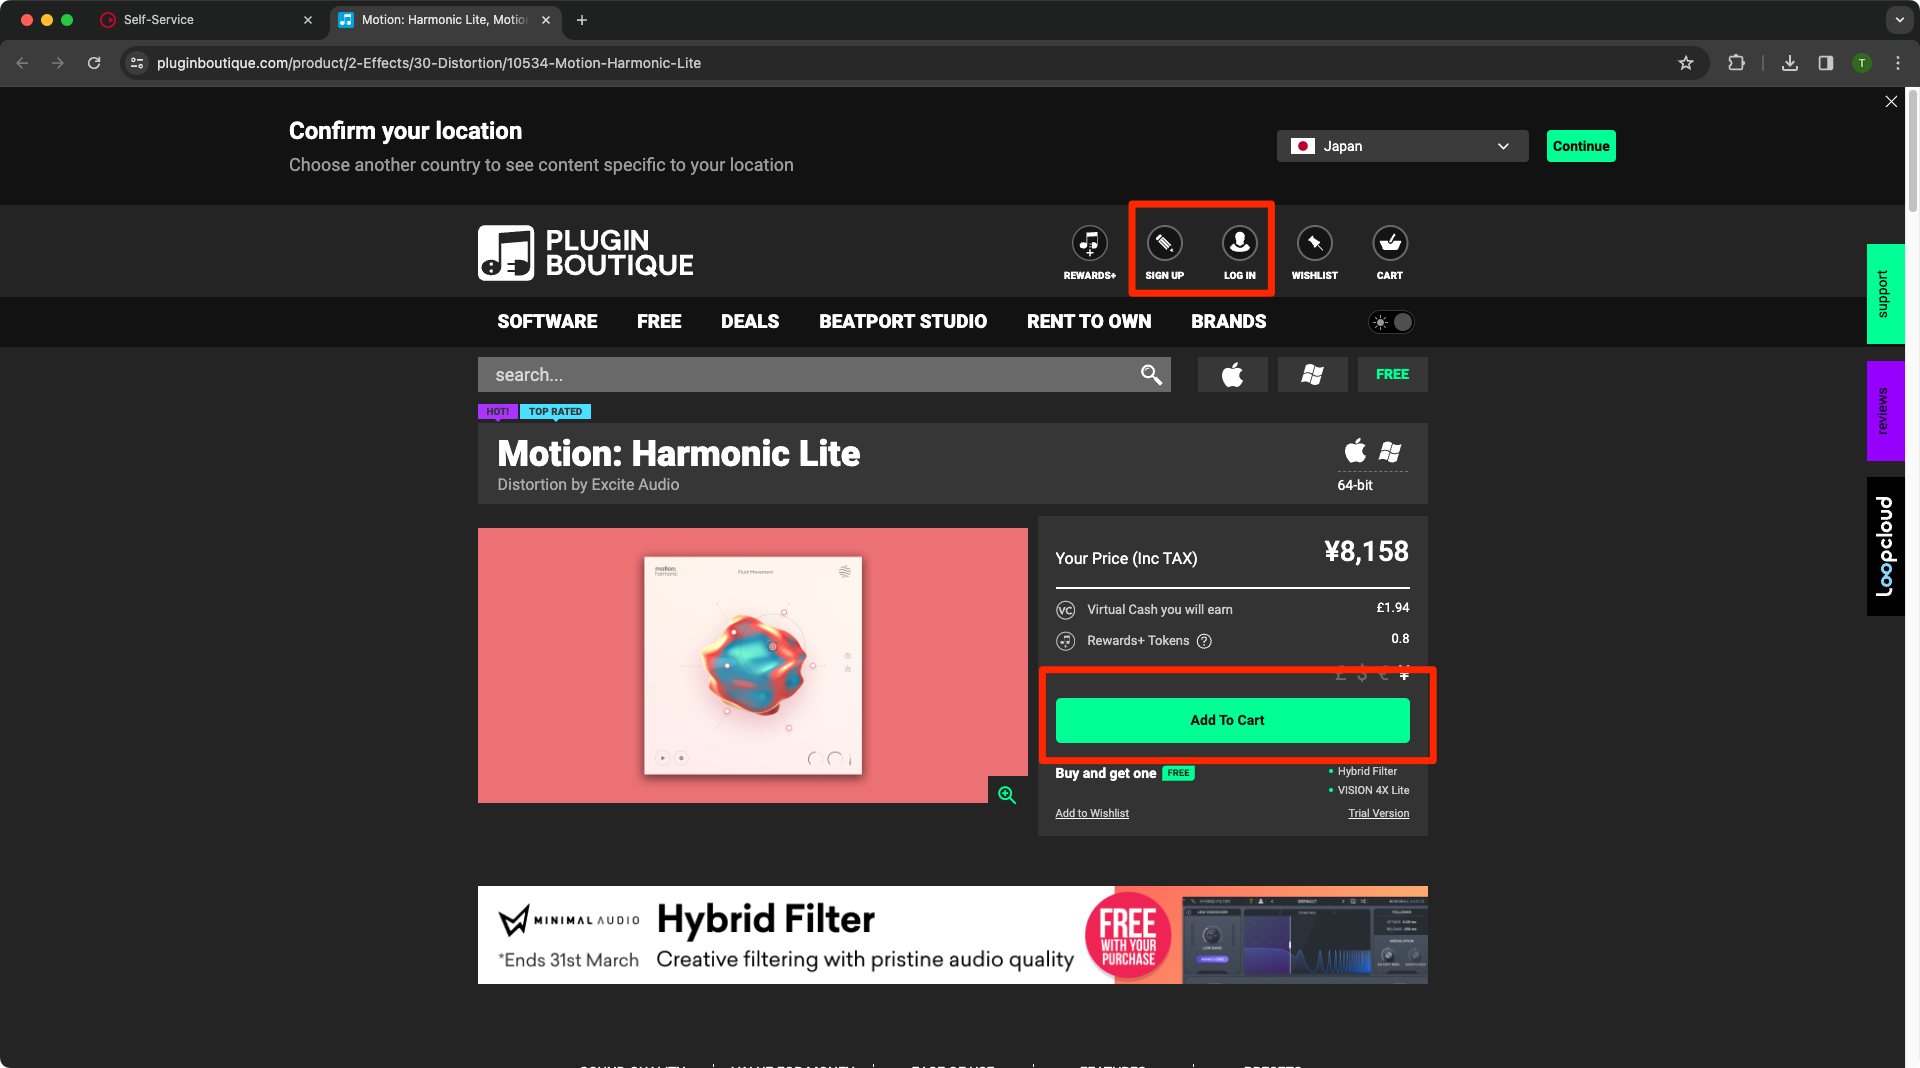The height and width of the screenshot is (1068, 1920).
Task: Open the reviews side tab
Action: (1885, 411)
